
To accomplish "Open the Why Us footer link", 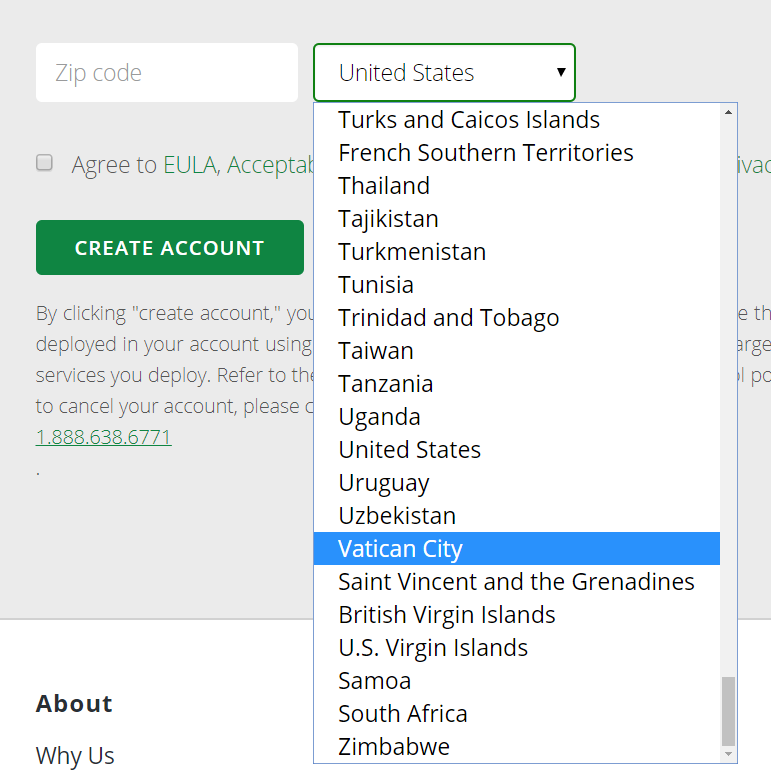I will [75, 755].
